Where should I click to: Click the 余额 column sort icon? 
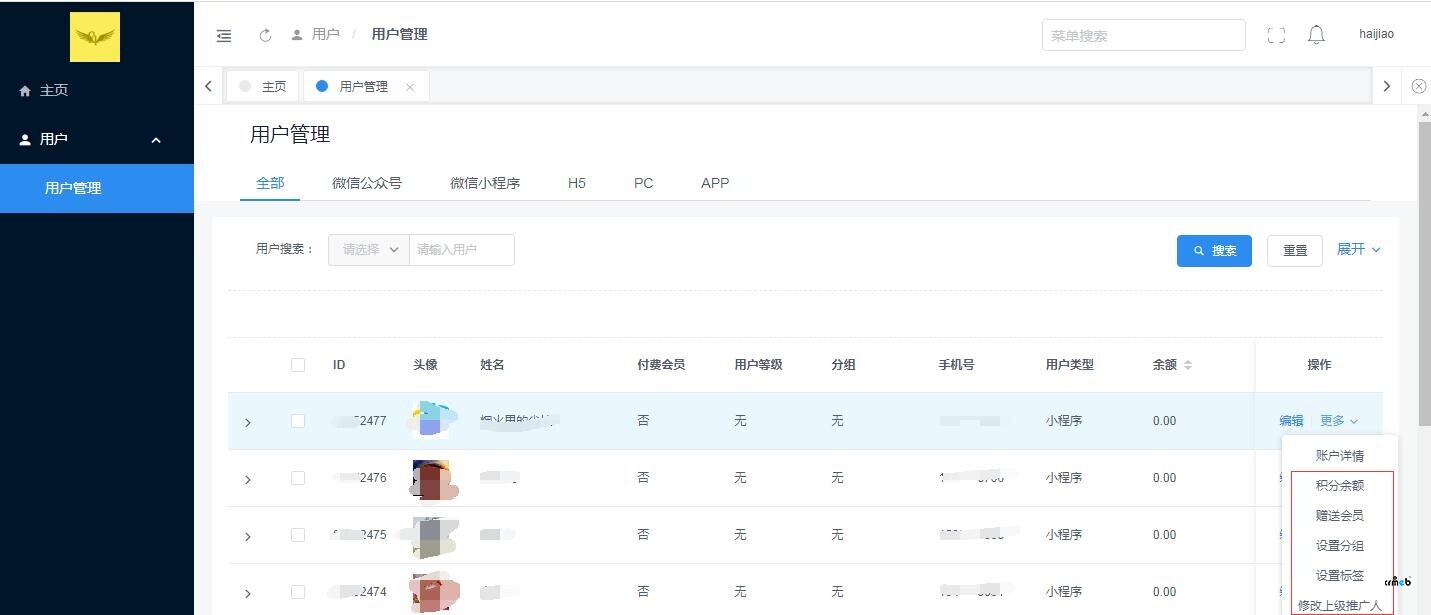coord(1188,365)
